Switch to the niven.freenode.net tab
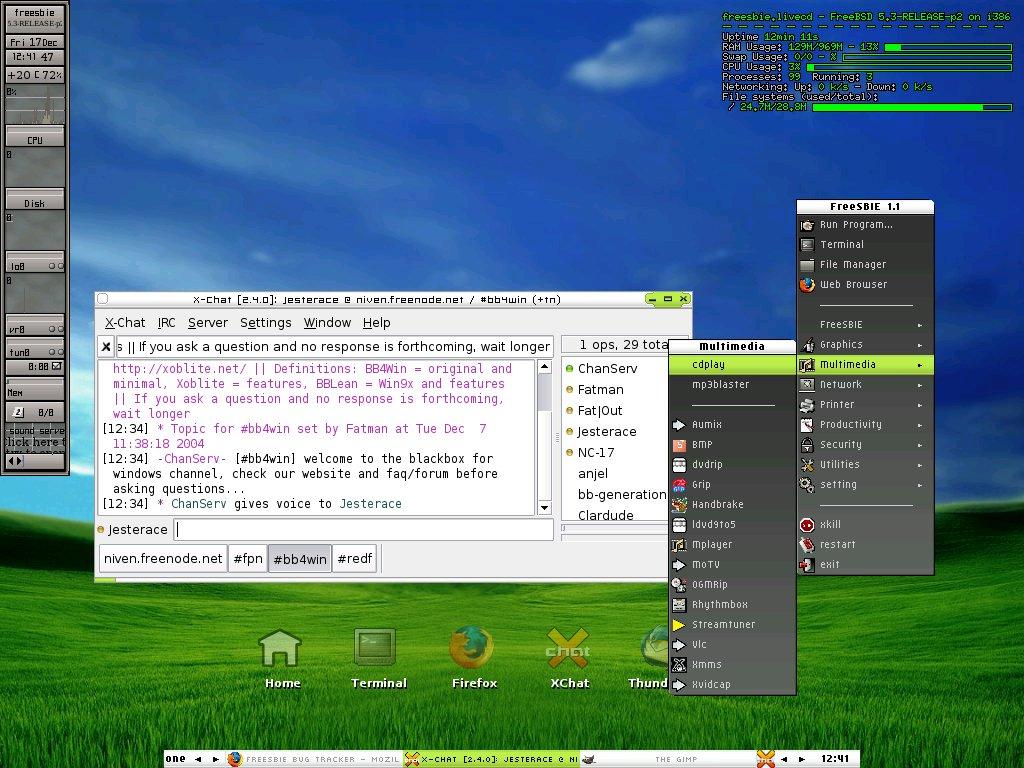 pos(163,559)
